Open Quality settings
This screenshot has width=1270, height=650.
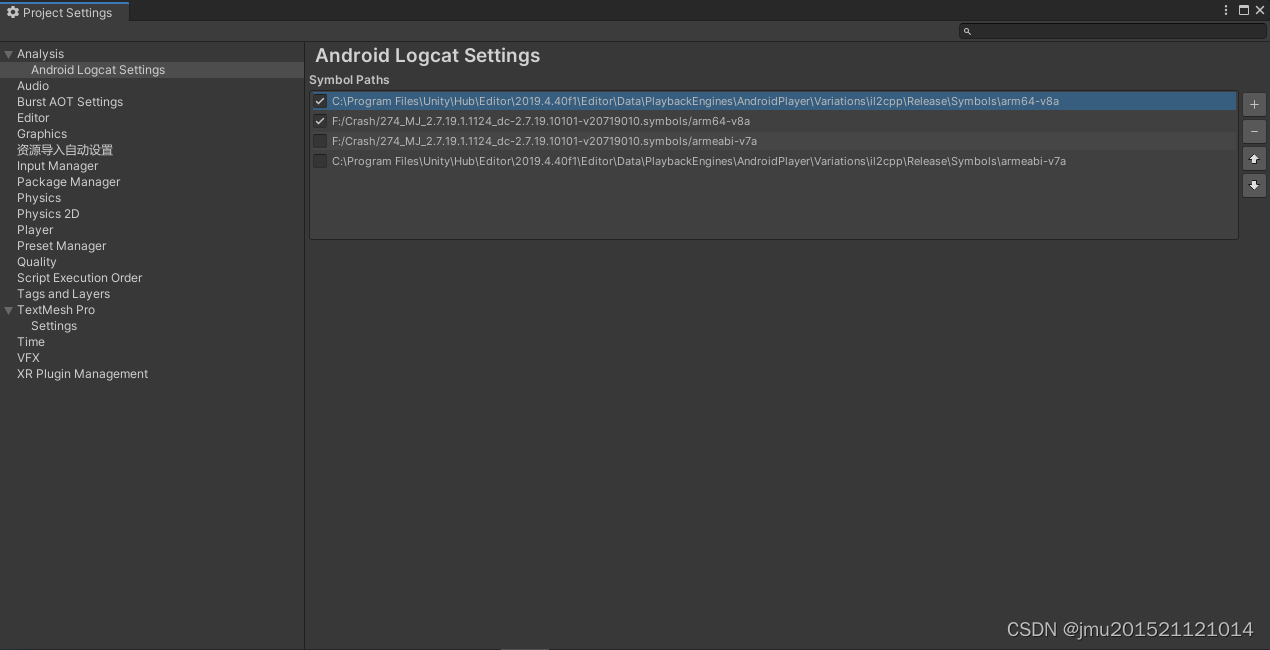(37, 261)
